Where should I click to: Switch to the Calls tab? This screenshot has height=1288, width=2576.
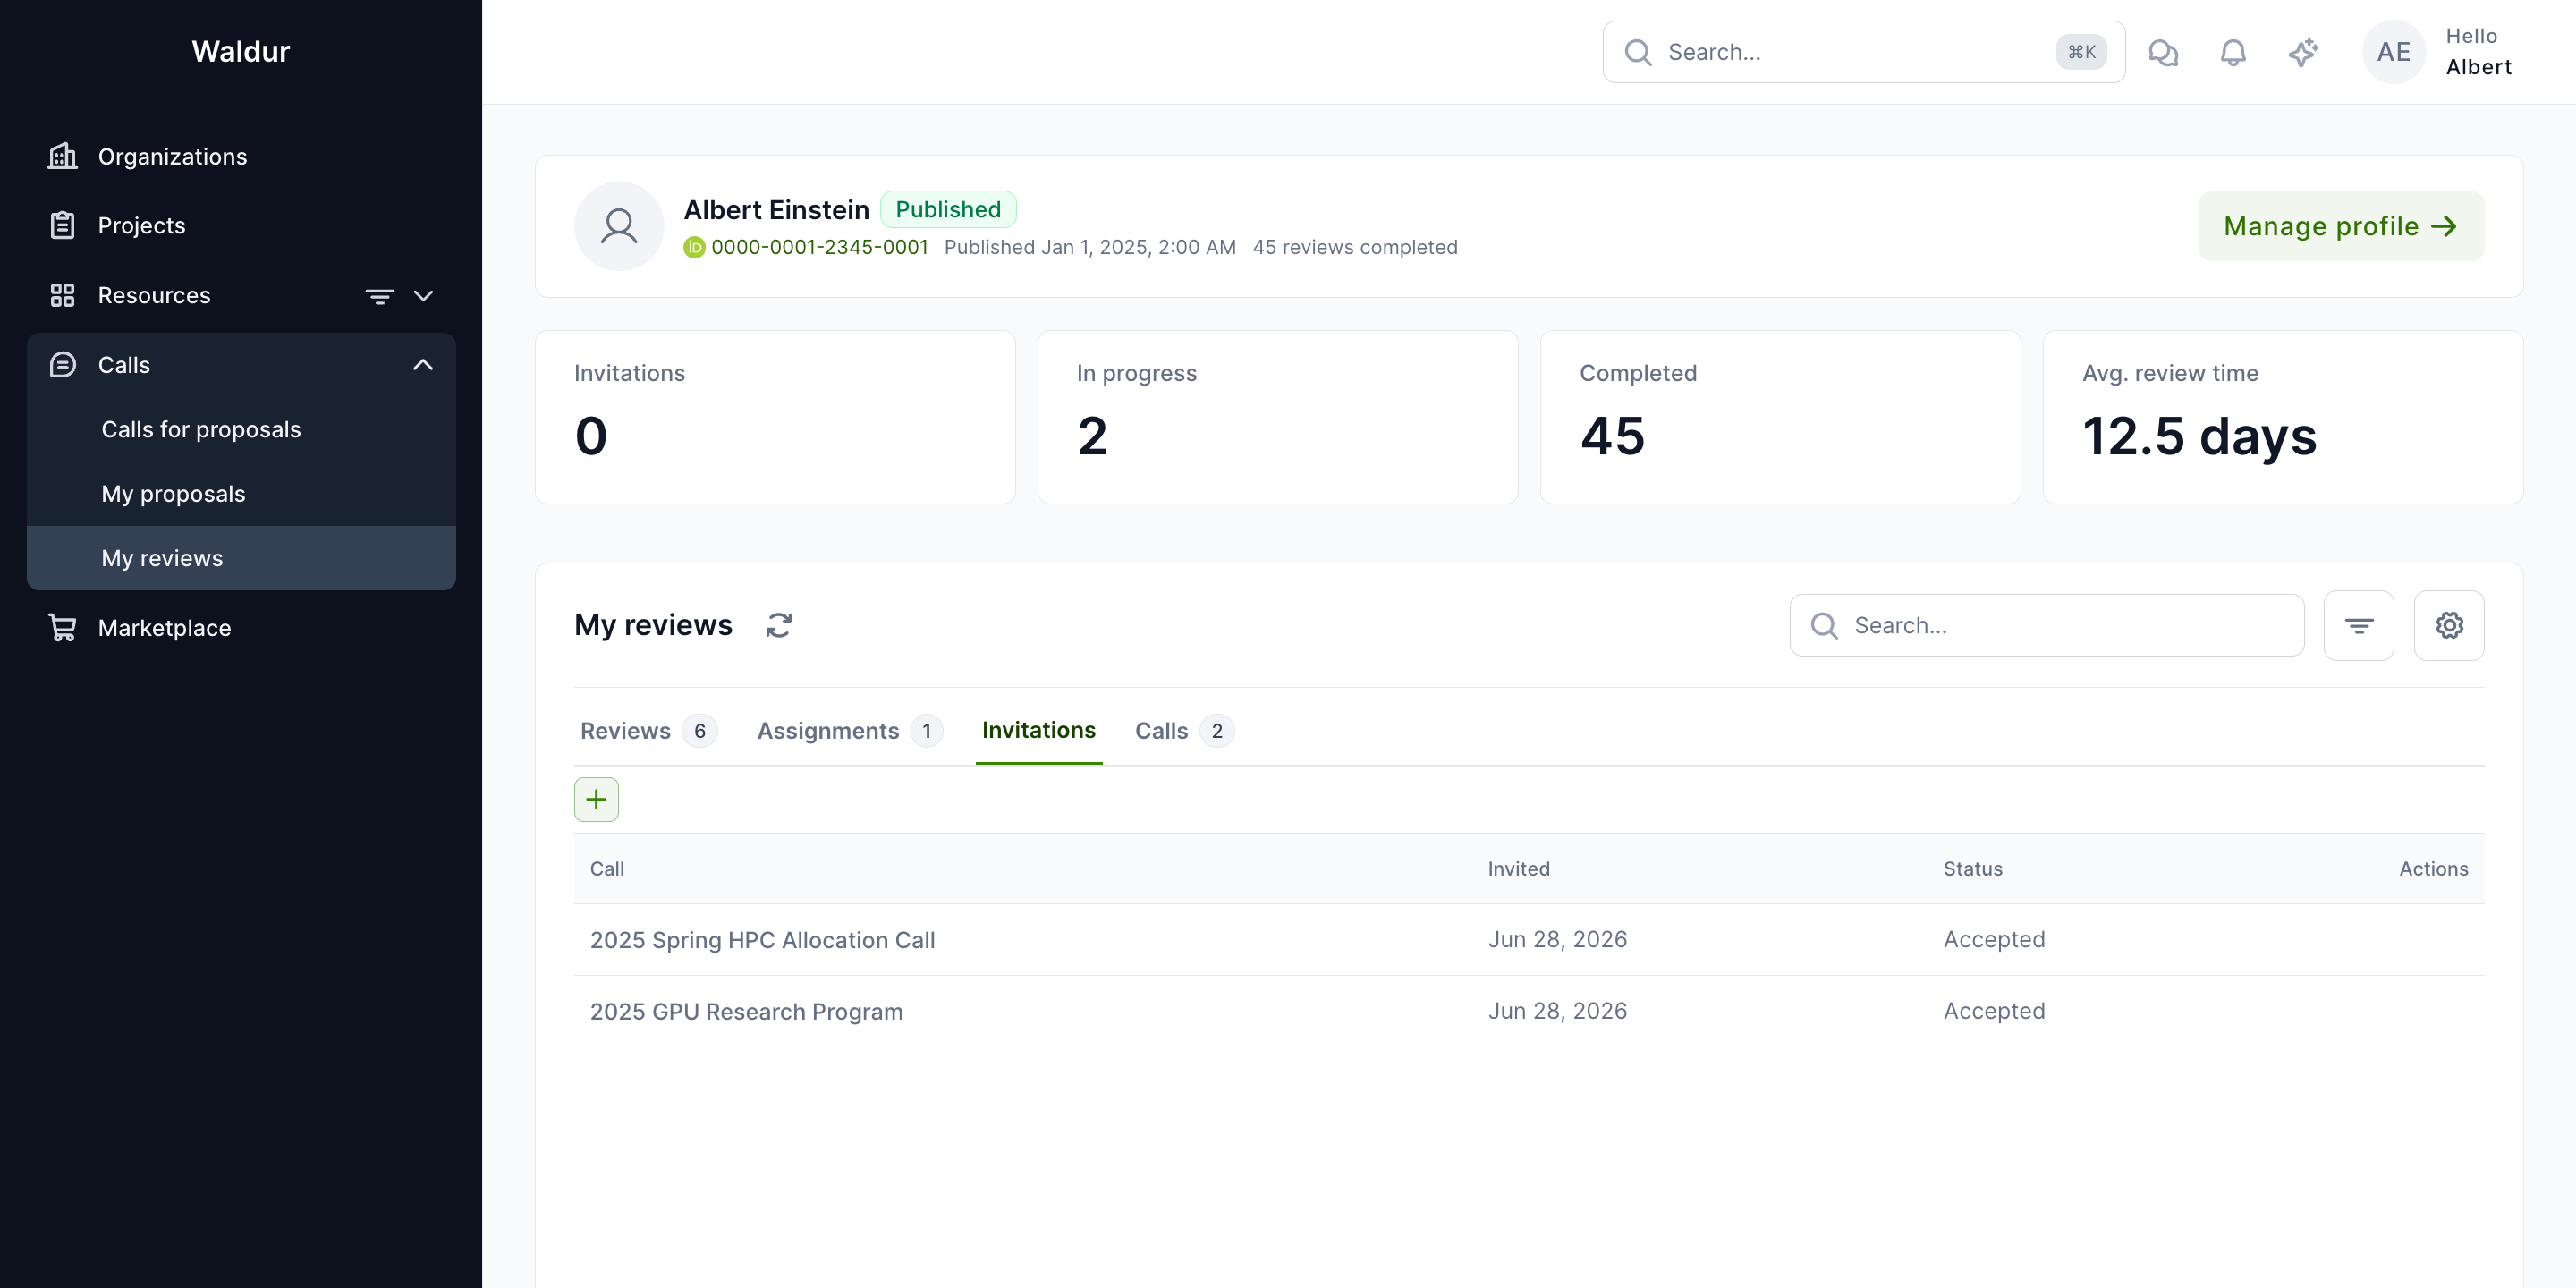click(x=1184, y=731)
